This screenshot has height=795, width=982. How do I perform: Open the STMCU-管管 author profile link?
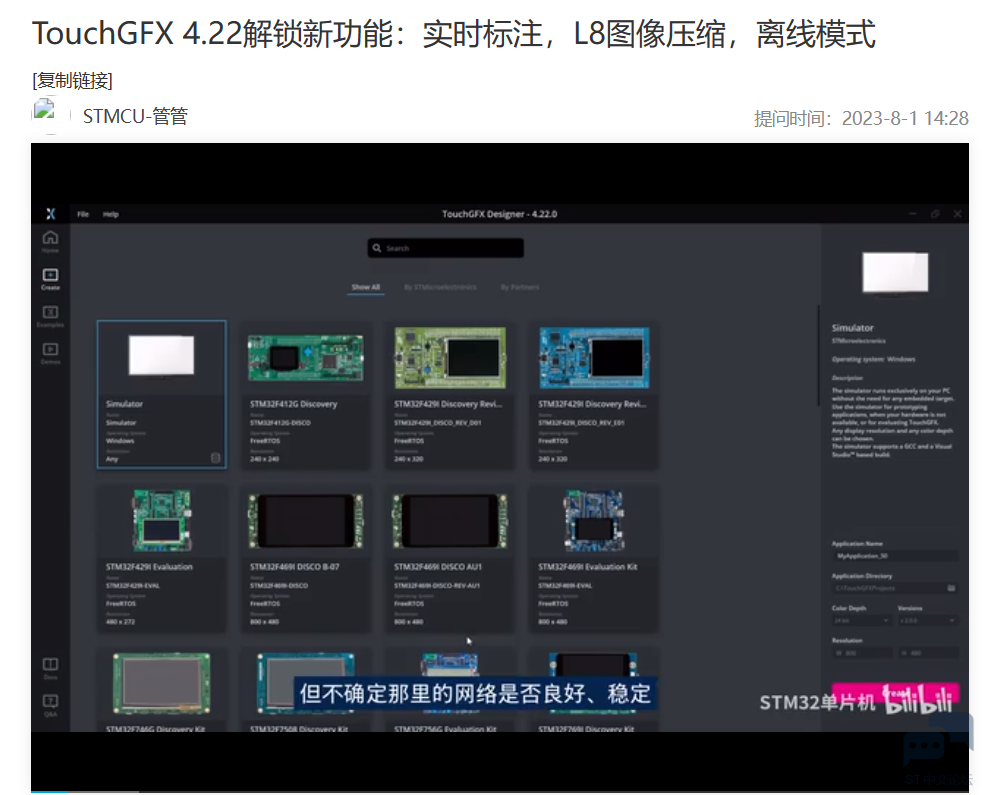[x=135, y=117]
